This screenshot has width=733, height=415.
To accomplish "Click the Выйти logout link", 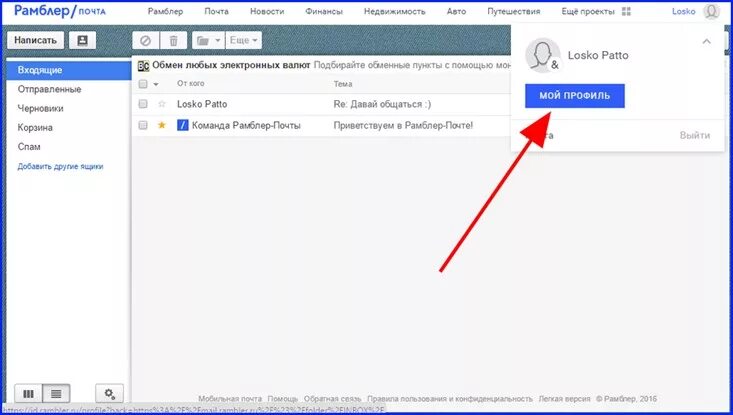I will [695, 136].
